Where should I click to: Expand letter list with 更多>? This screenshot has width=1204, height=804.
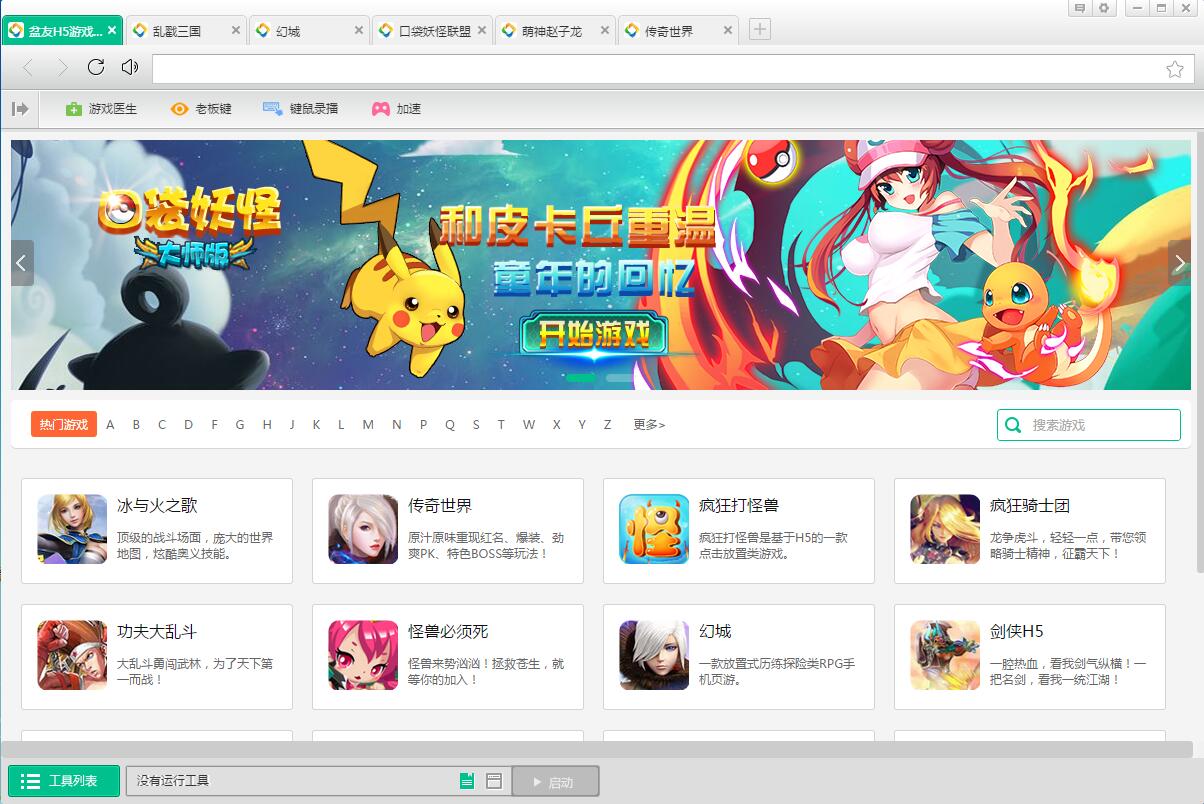pyautogui.click(x=649, y=425)
